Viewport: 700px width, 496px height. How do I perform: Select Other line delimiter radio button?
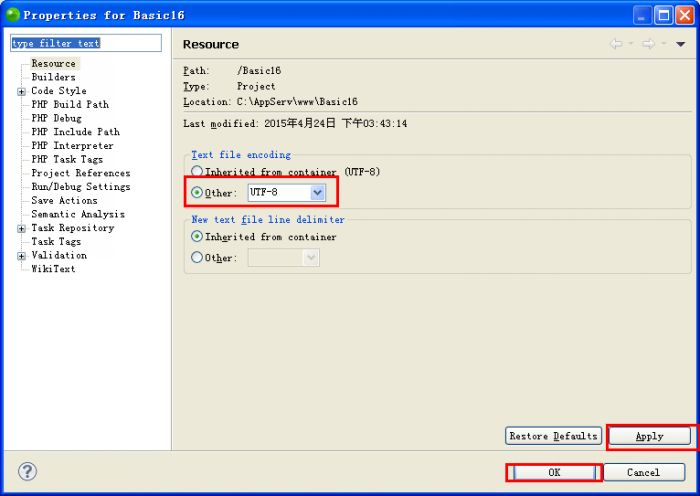coord(197,258)
